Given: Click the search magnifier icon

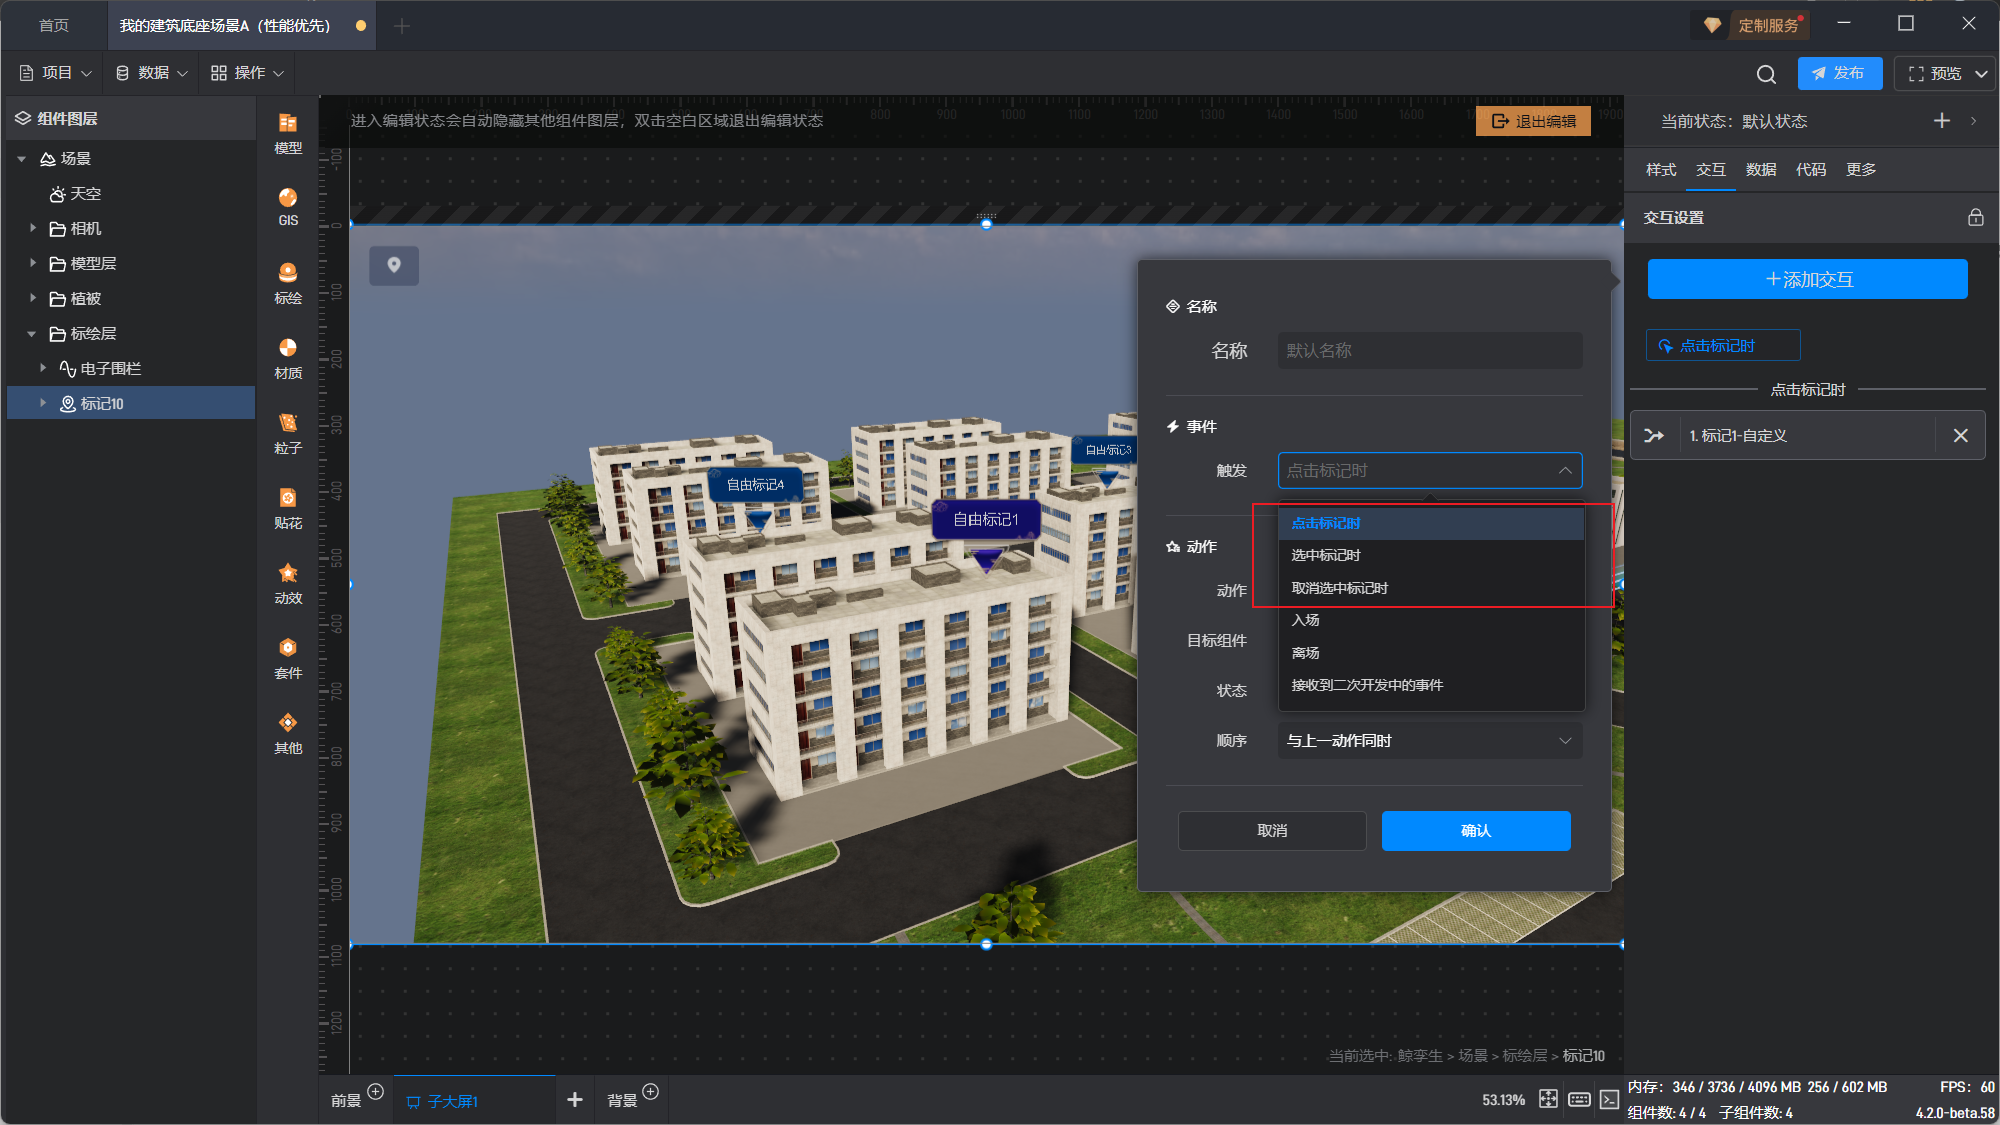Looking at the screenshot, I should click(x=1766, y=74).
